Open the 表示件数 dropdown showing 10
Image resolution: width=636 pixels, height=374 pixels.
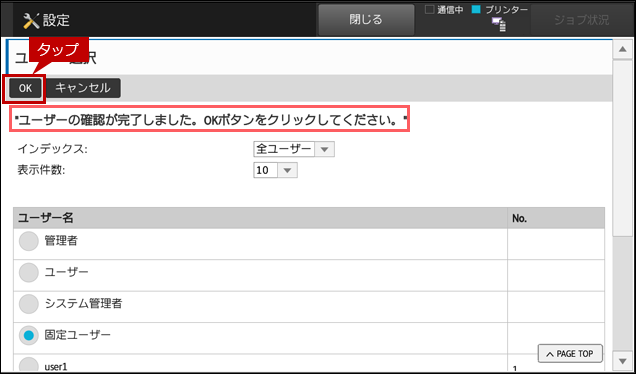coord(275,170)
